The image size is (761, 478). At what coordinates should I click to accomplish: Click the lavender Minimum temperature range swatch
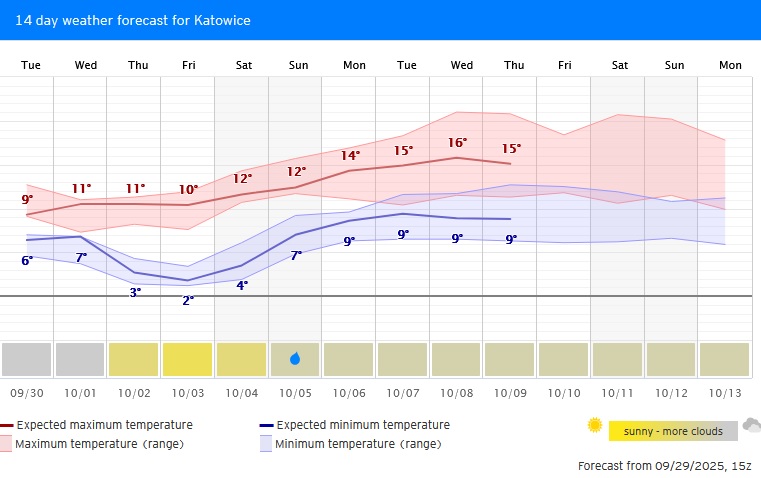pyautogui.click(x=266, y=443)
